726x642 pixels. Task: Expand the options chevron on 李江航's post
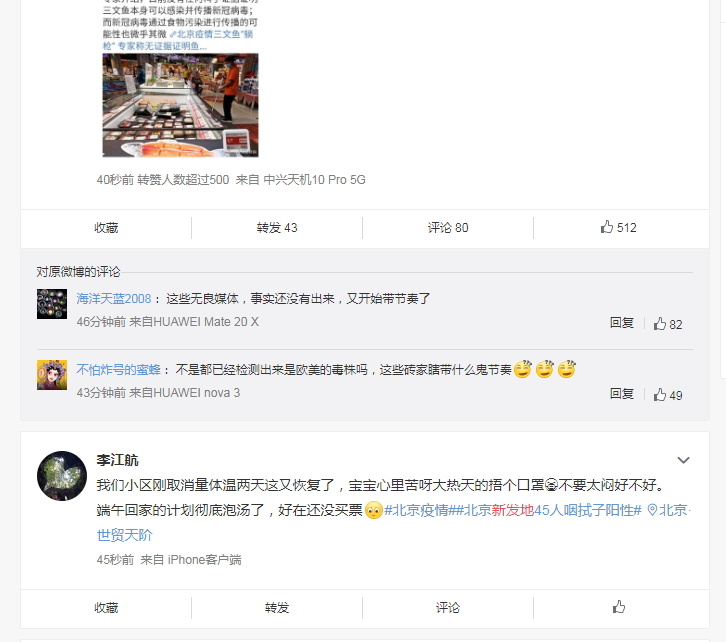coord(683,460)
